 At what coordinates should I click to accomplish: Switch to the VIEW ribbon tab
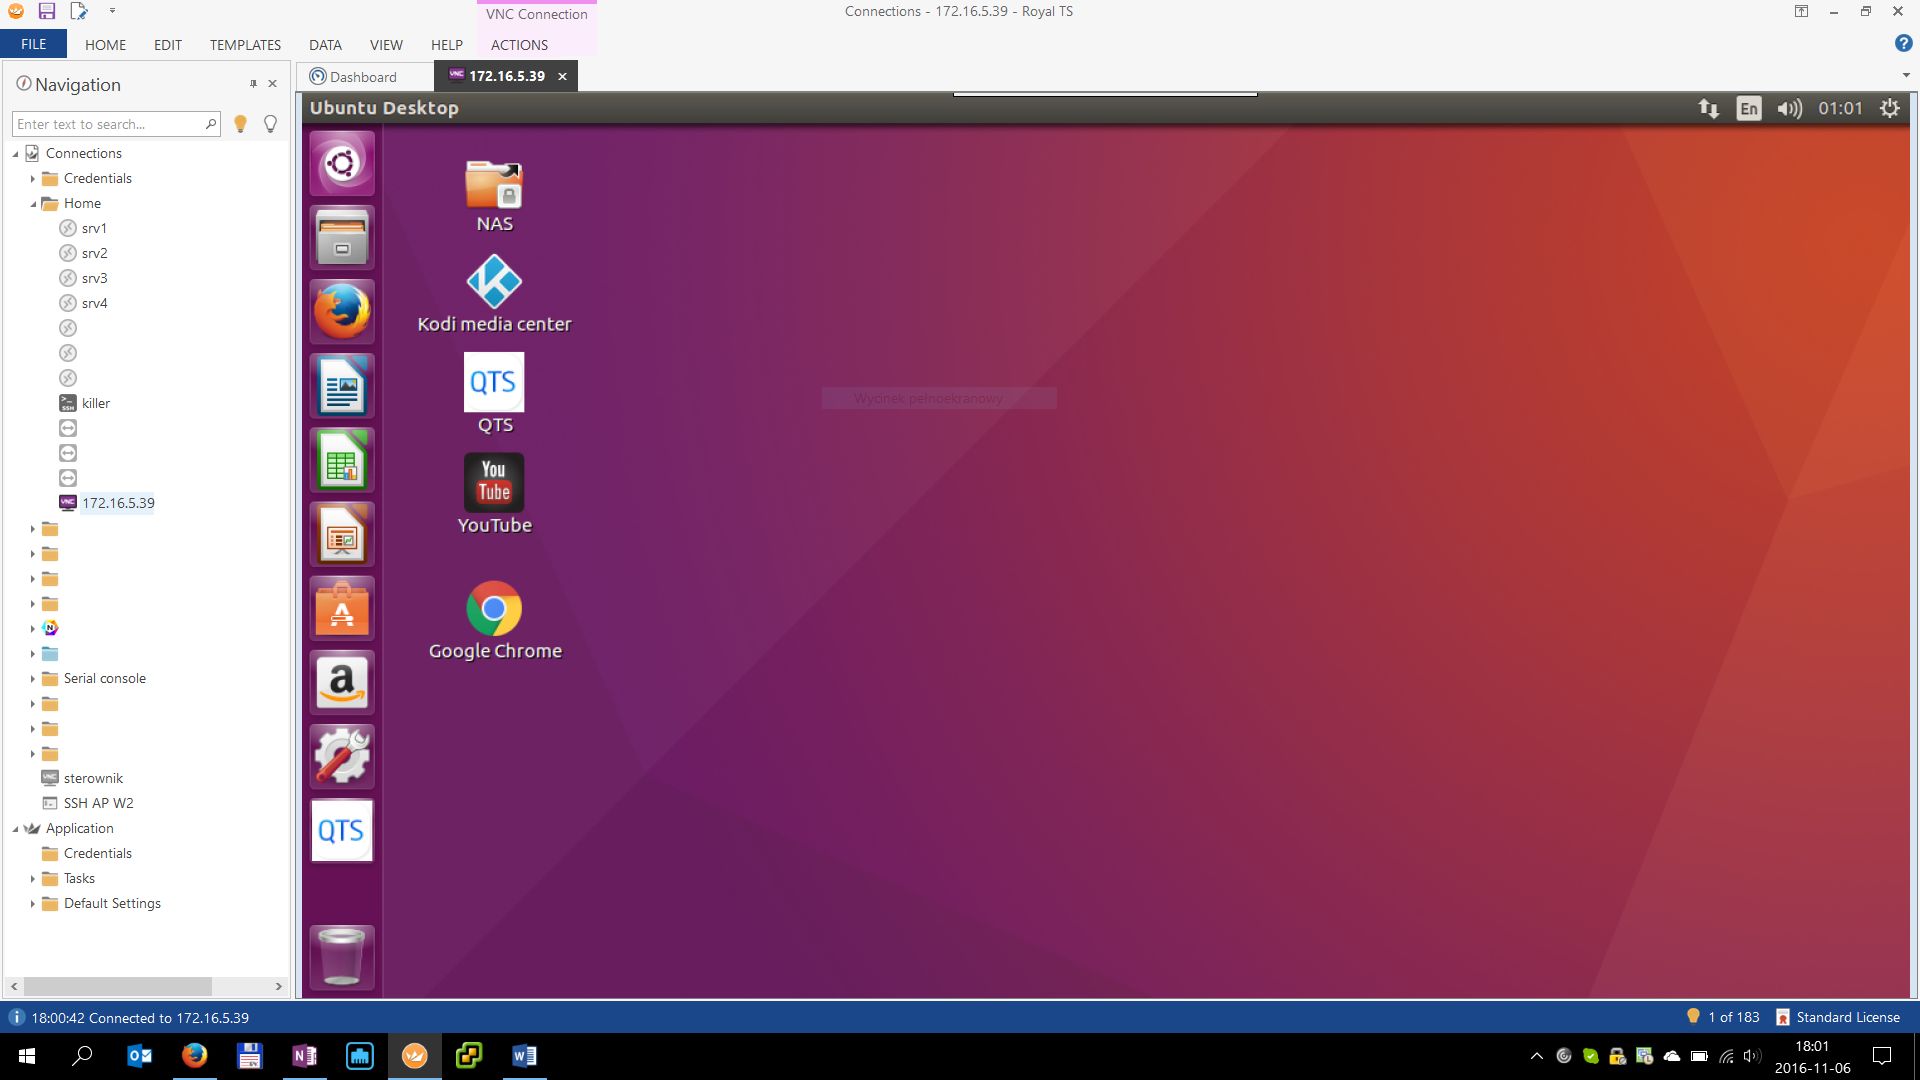tap(386, 45)
